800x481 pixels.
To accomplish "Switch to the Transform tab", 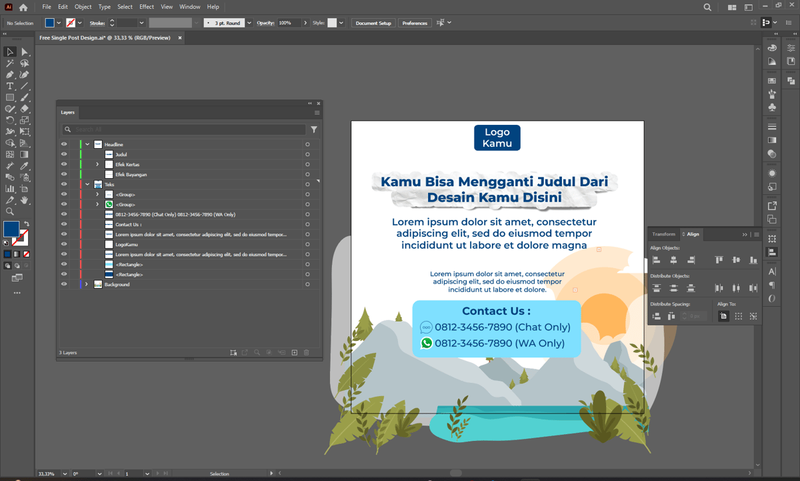I will click(x=664, y=233).
